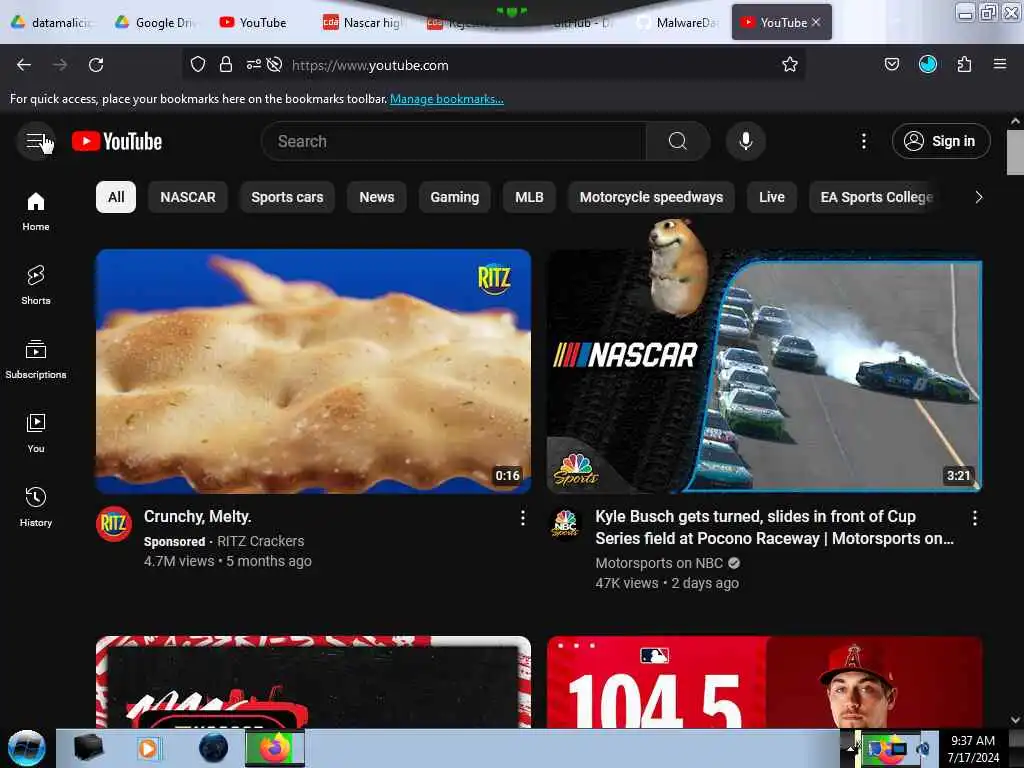Open media player taskbar icon
Viewport: 1024px width, 768px height.
tap(148, 748)
